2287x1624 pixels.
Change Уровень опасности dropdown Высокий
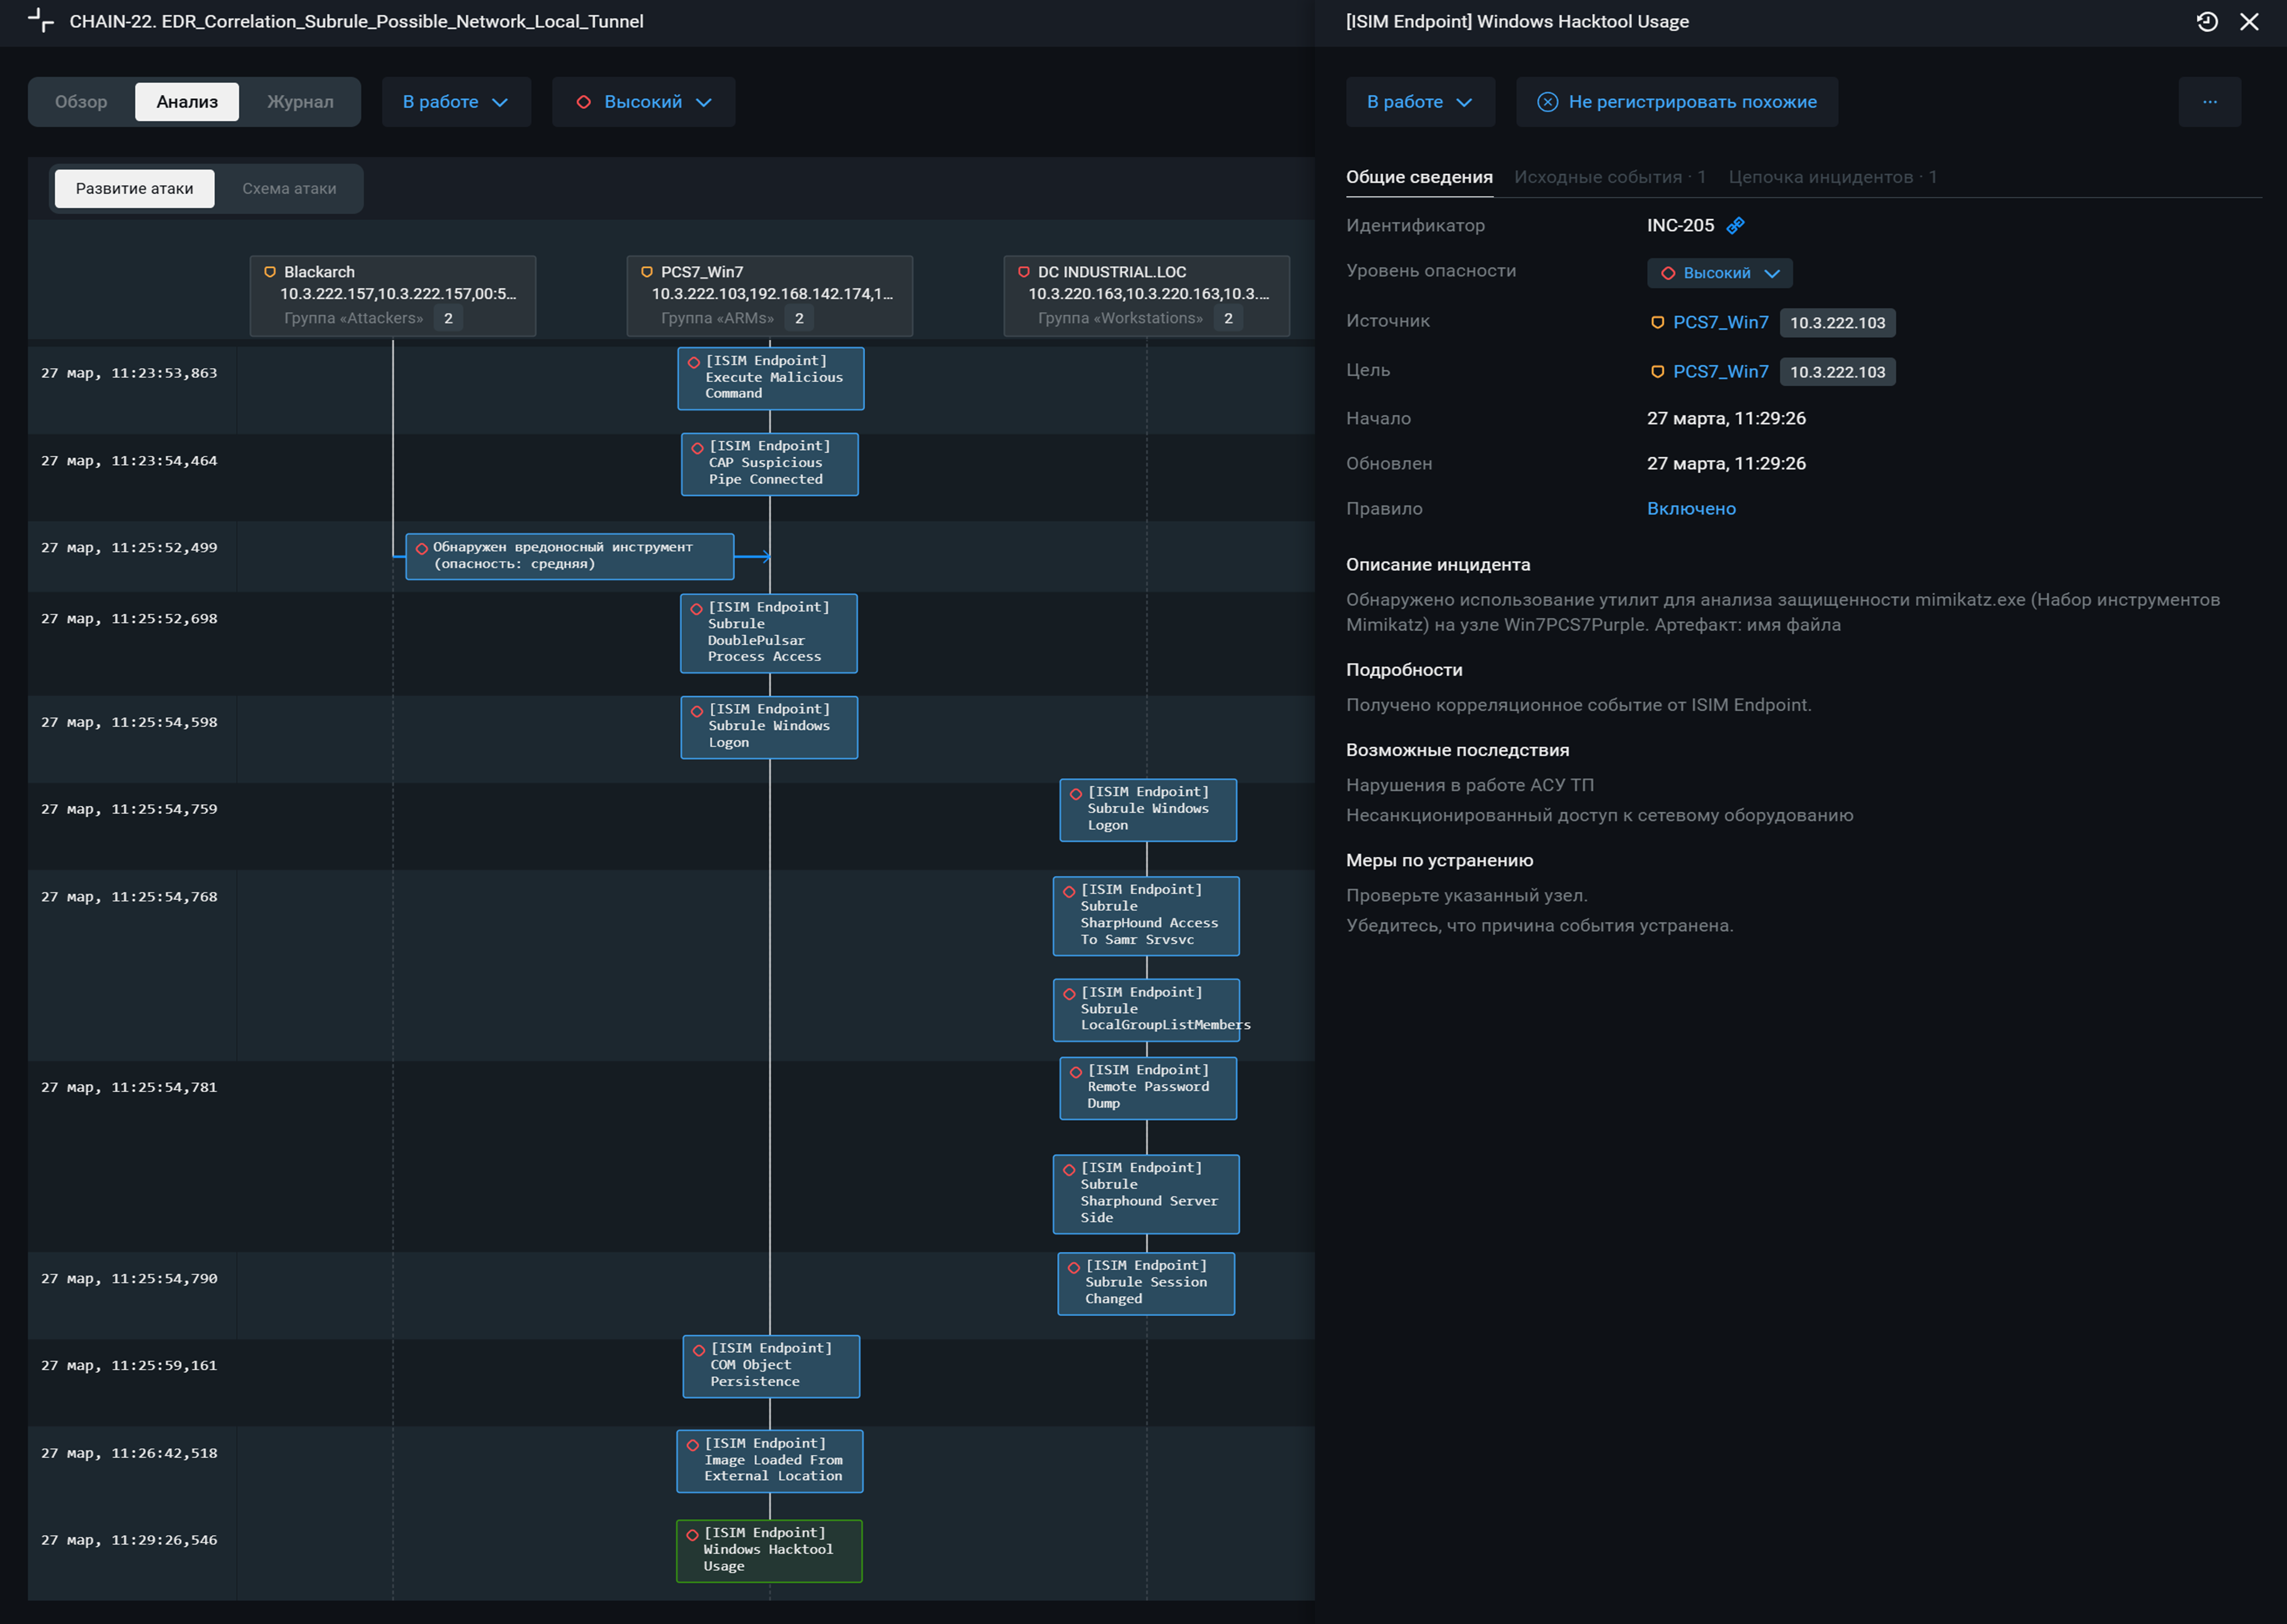1719,273
